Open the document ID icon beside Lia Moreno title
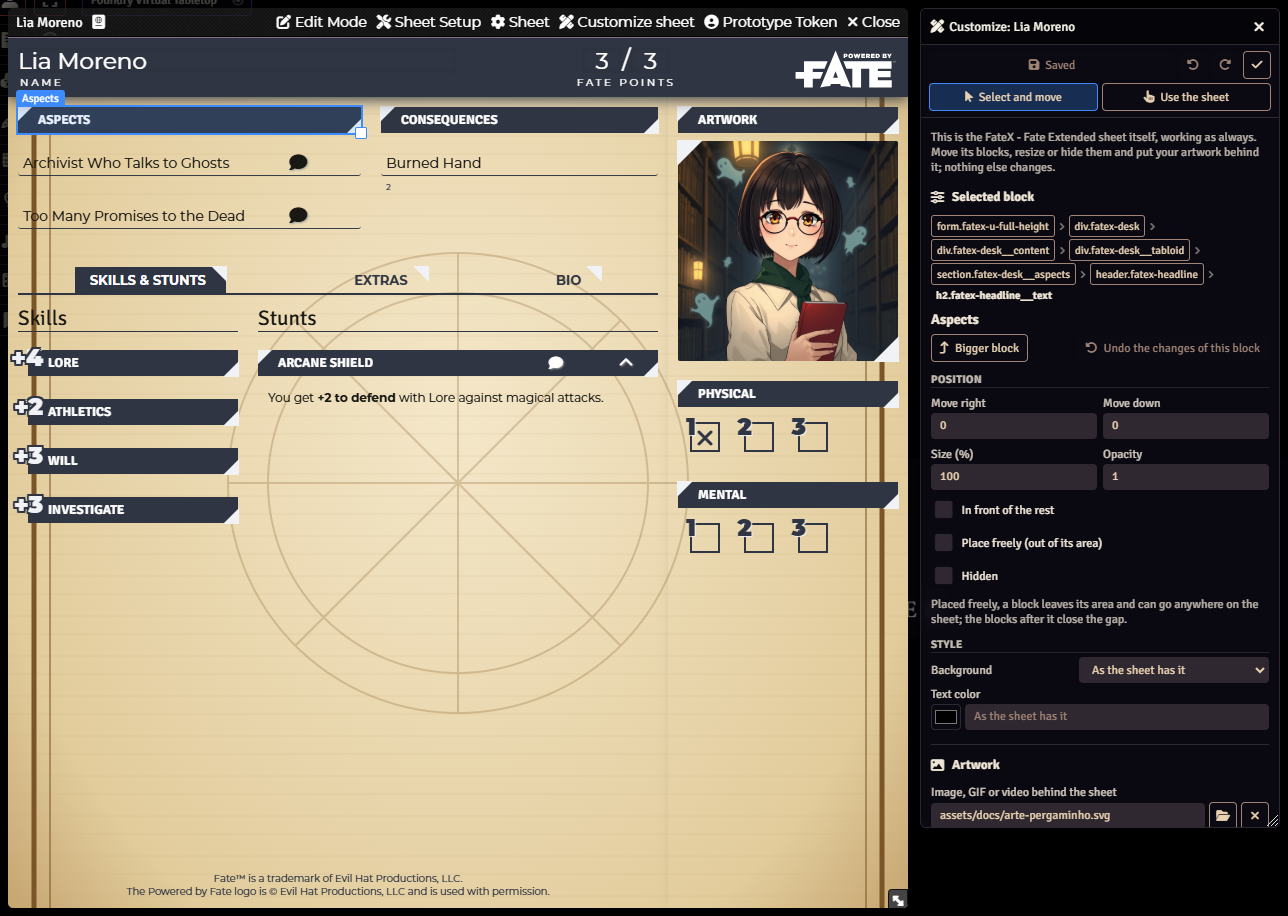Viewport: 1288px width, 916px height. point(98,21)
